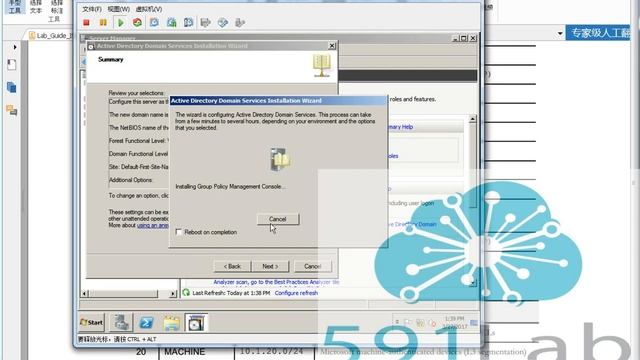This screenshot has width=640, height=360.
Task: Open the blue copy pages sidebar icon
Action: pyautogui.click(x=11, y=87)
